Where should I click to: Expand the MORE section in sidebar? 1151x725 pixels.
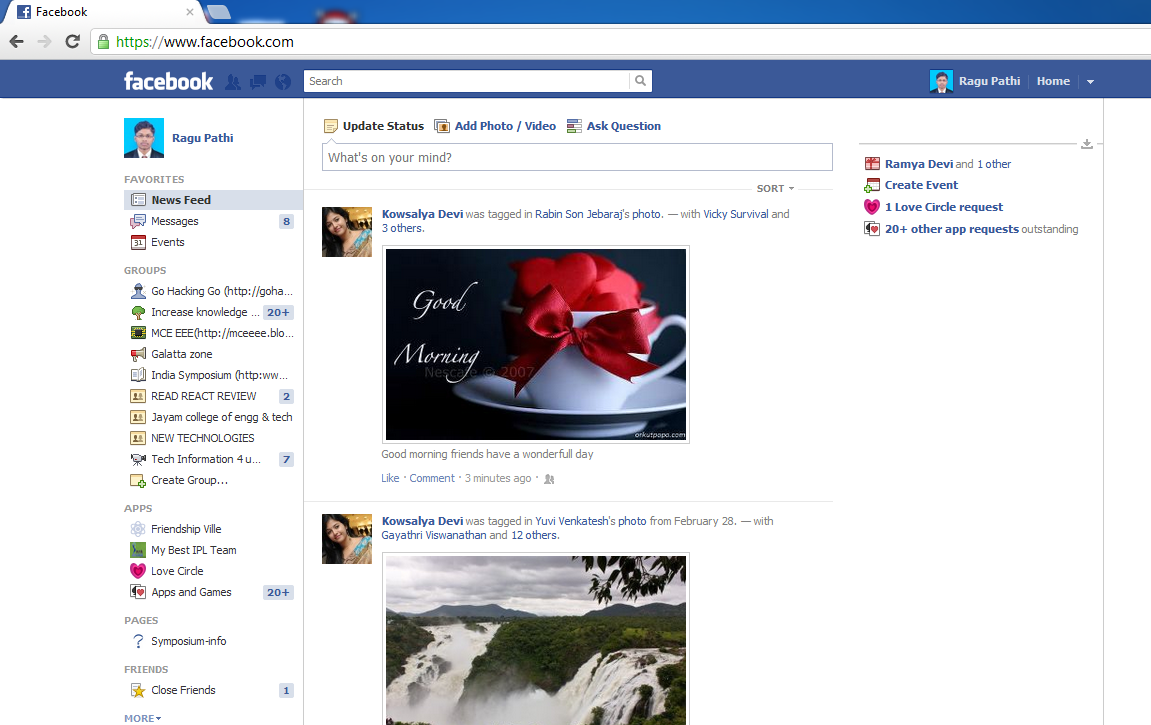coord(142,718)
